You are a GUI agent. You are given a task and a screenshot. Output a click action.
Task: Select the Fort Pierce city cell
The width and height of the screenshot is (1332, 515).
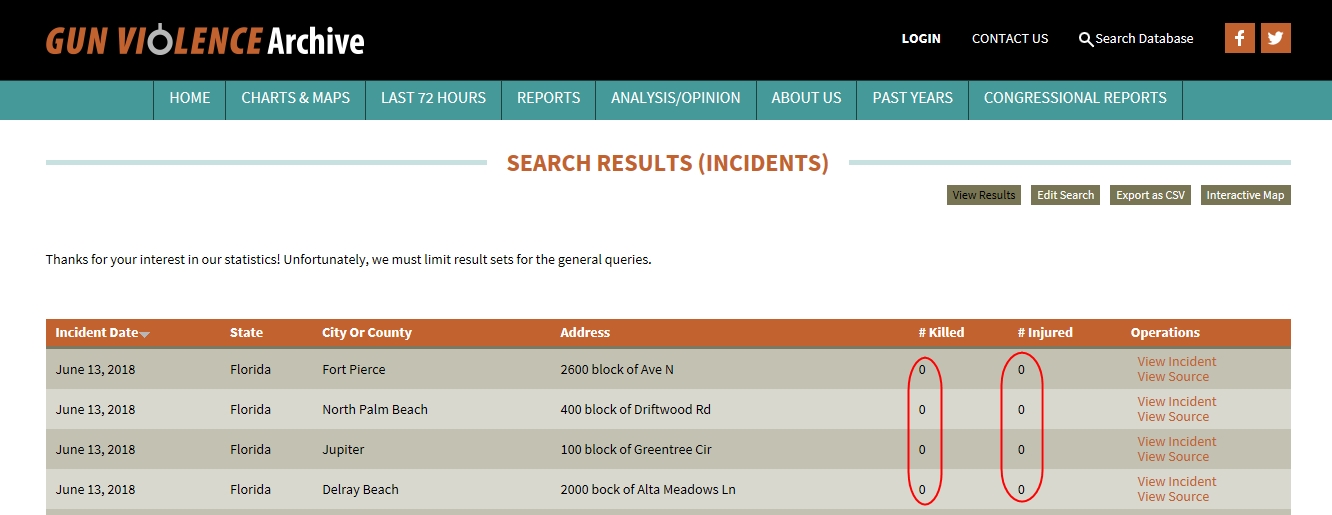(354, 370)
